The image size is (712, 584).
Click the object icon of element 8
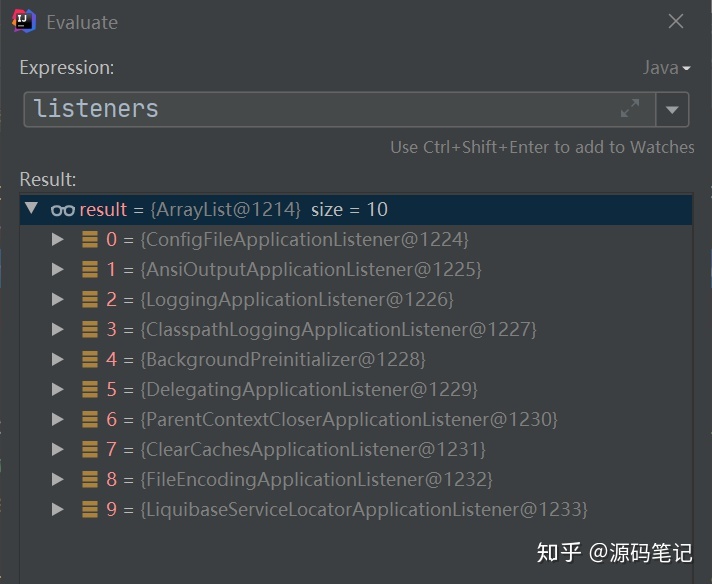tap(90, 479)
